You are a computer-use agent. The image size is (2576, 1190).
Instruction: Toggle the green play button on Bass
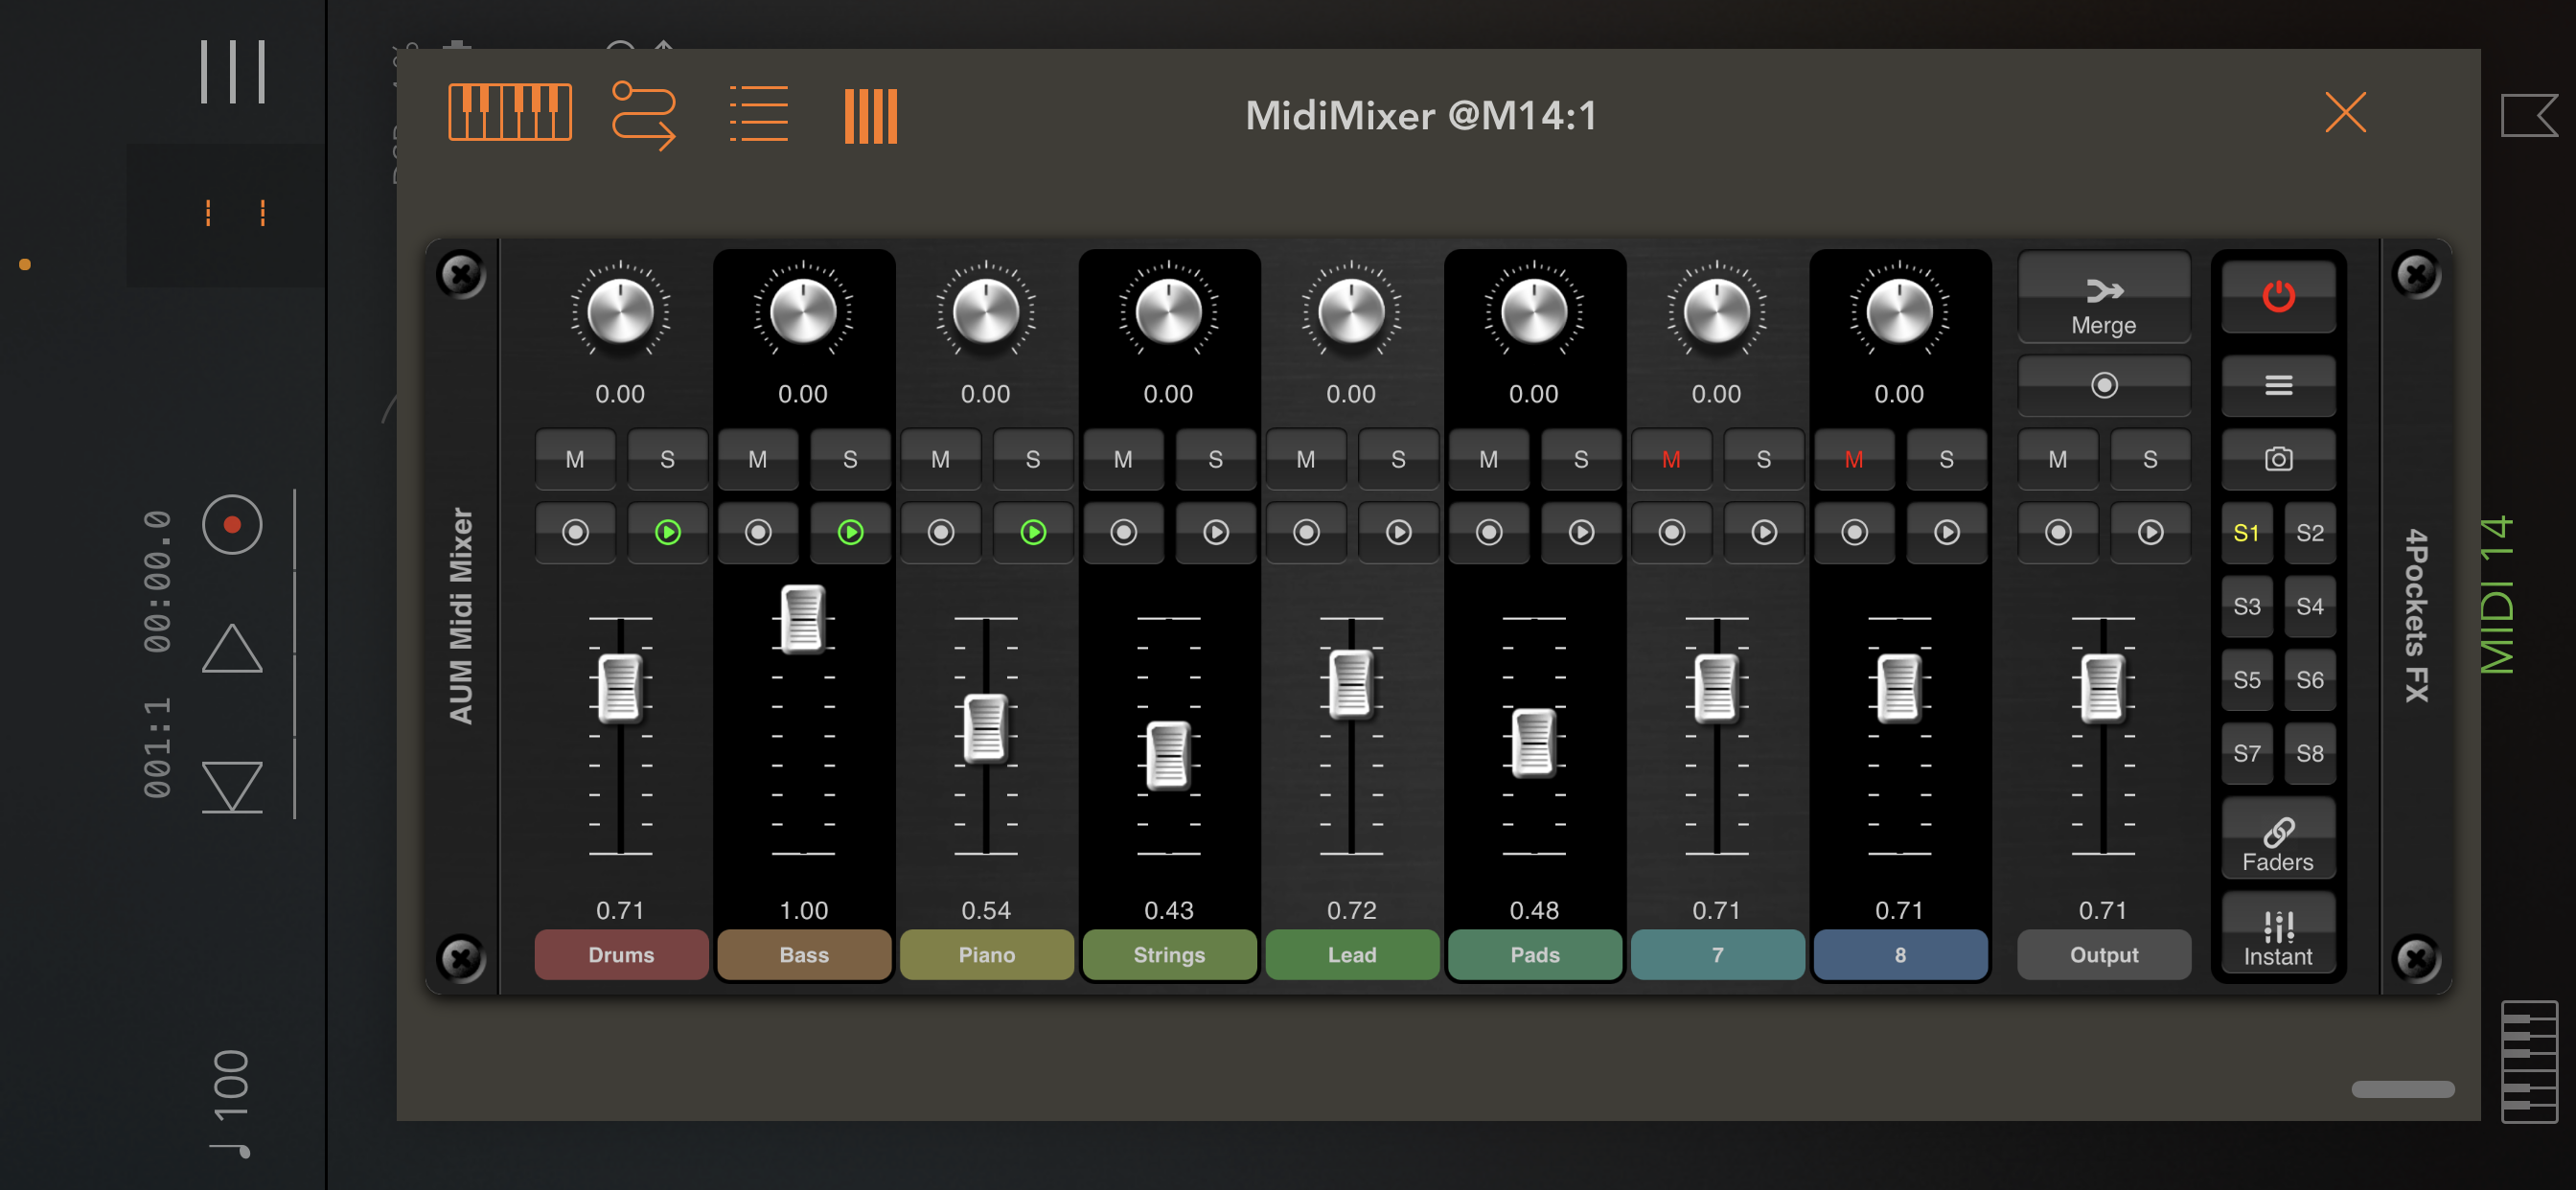850,533
